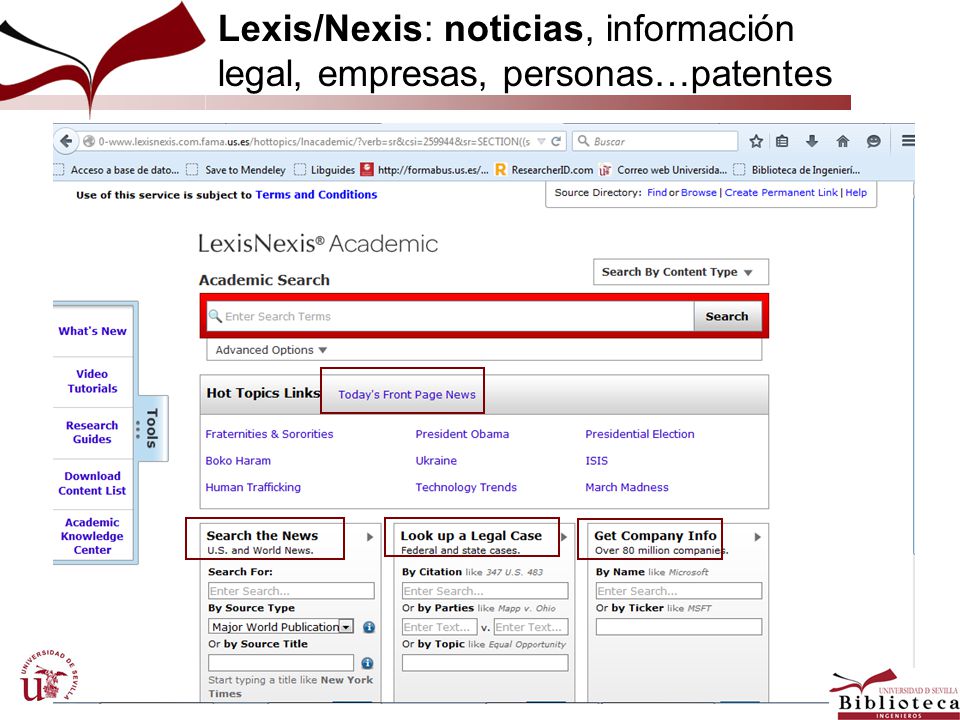Click Create Permanent Link
Viewport: 960px width, 720px height.
(781, 192)
